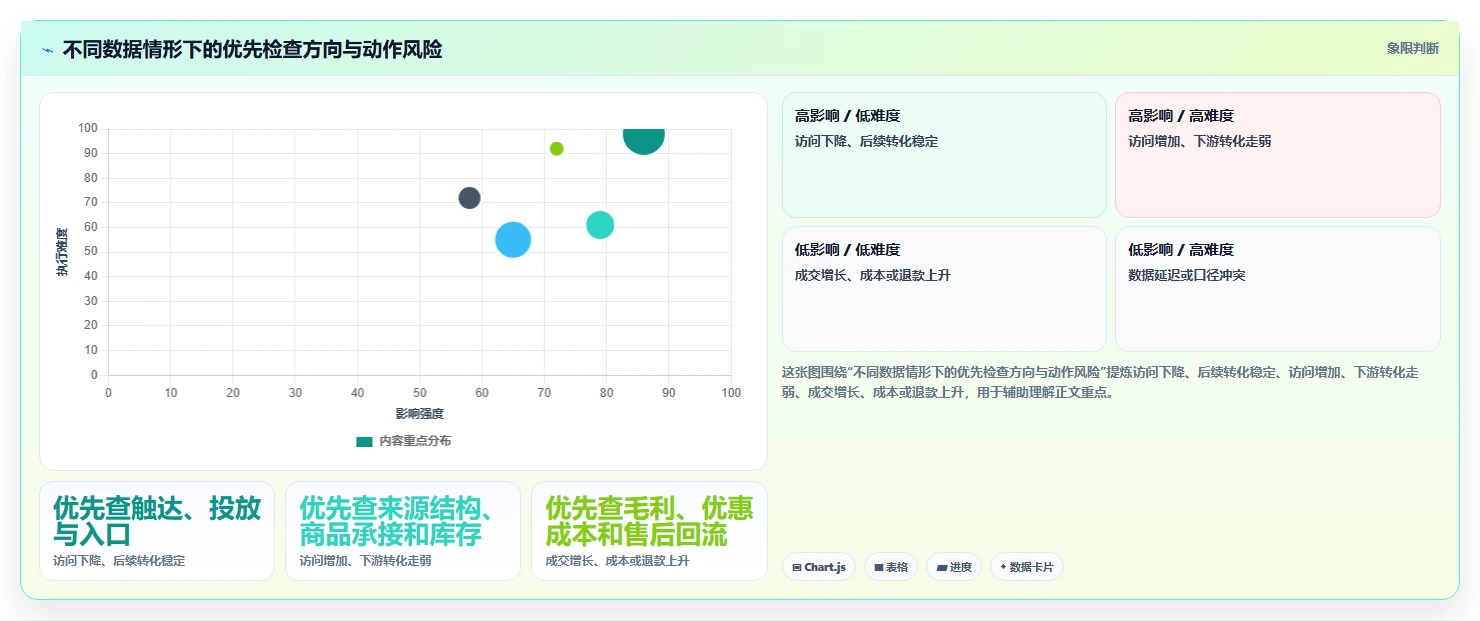Select the small green bubble in the chart

(557, 149)
